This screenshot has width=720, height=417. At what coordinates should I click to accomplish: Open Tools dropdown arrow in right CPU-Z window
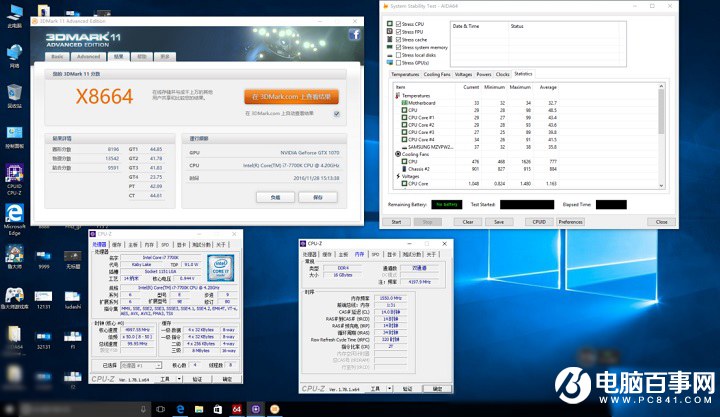click(389, 389)
